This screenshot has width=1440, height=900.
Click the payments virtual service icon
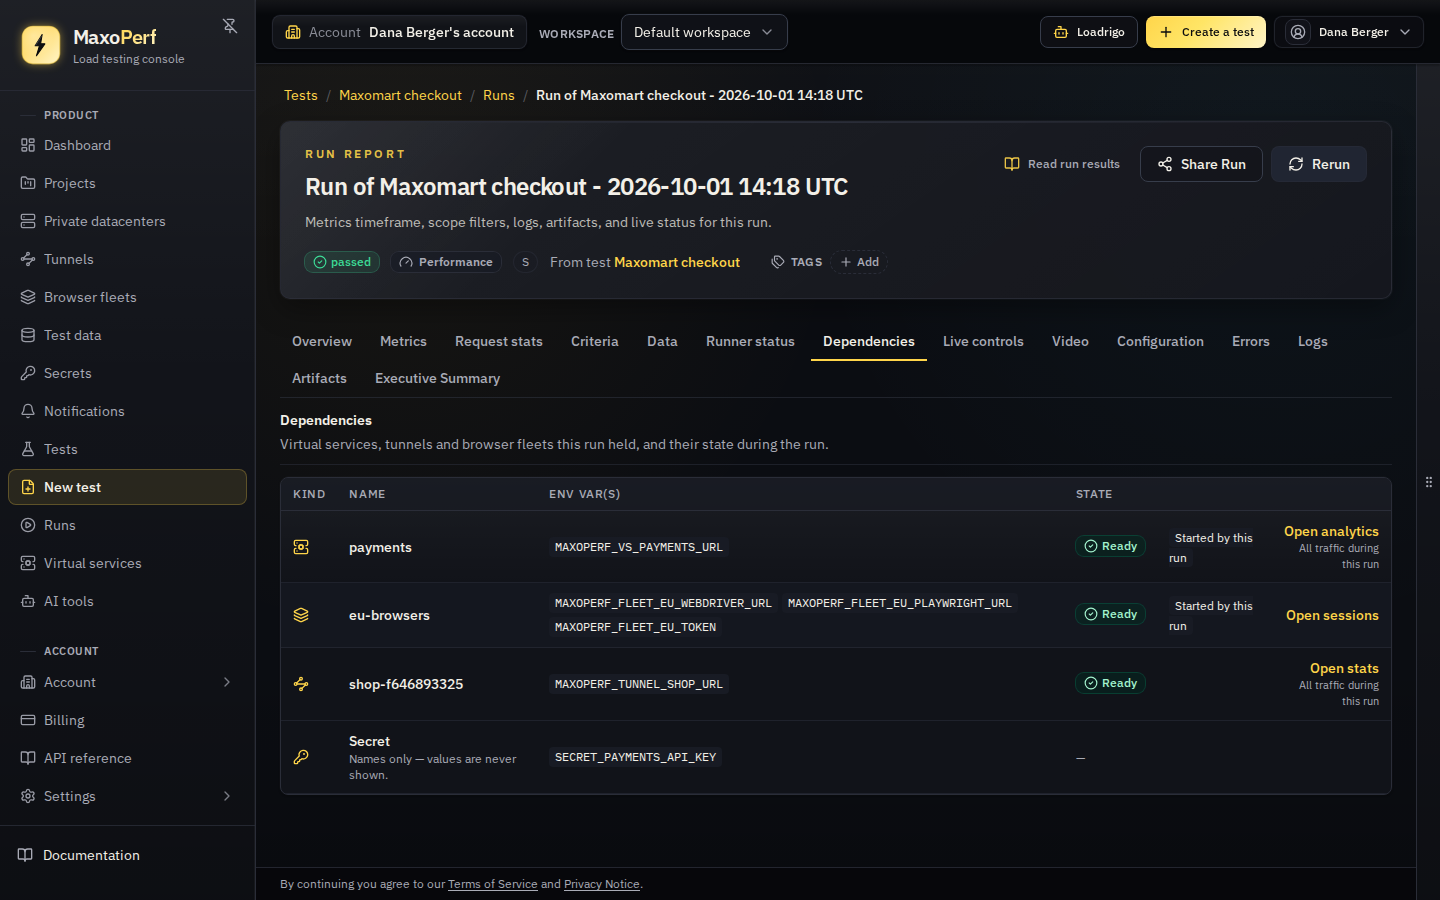301,547
